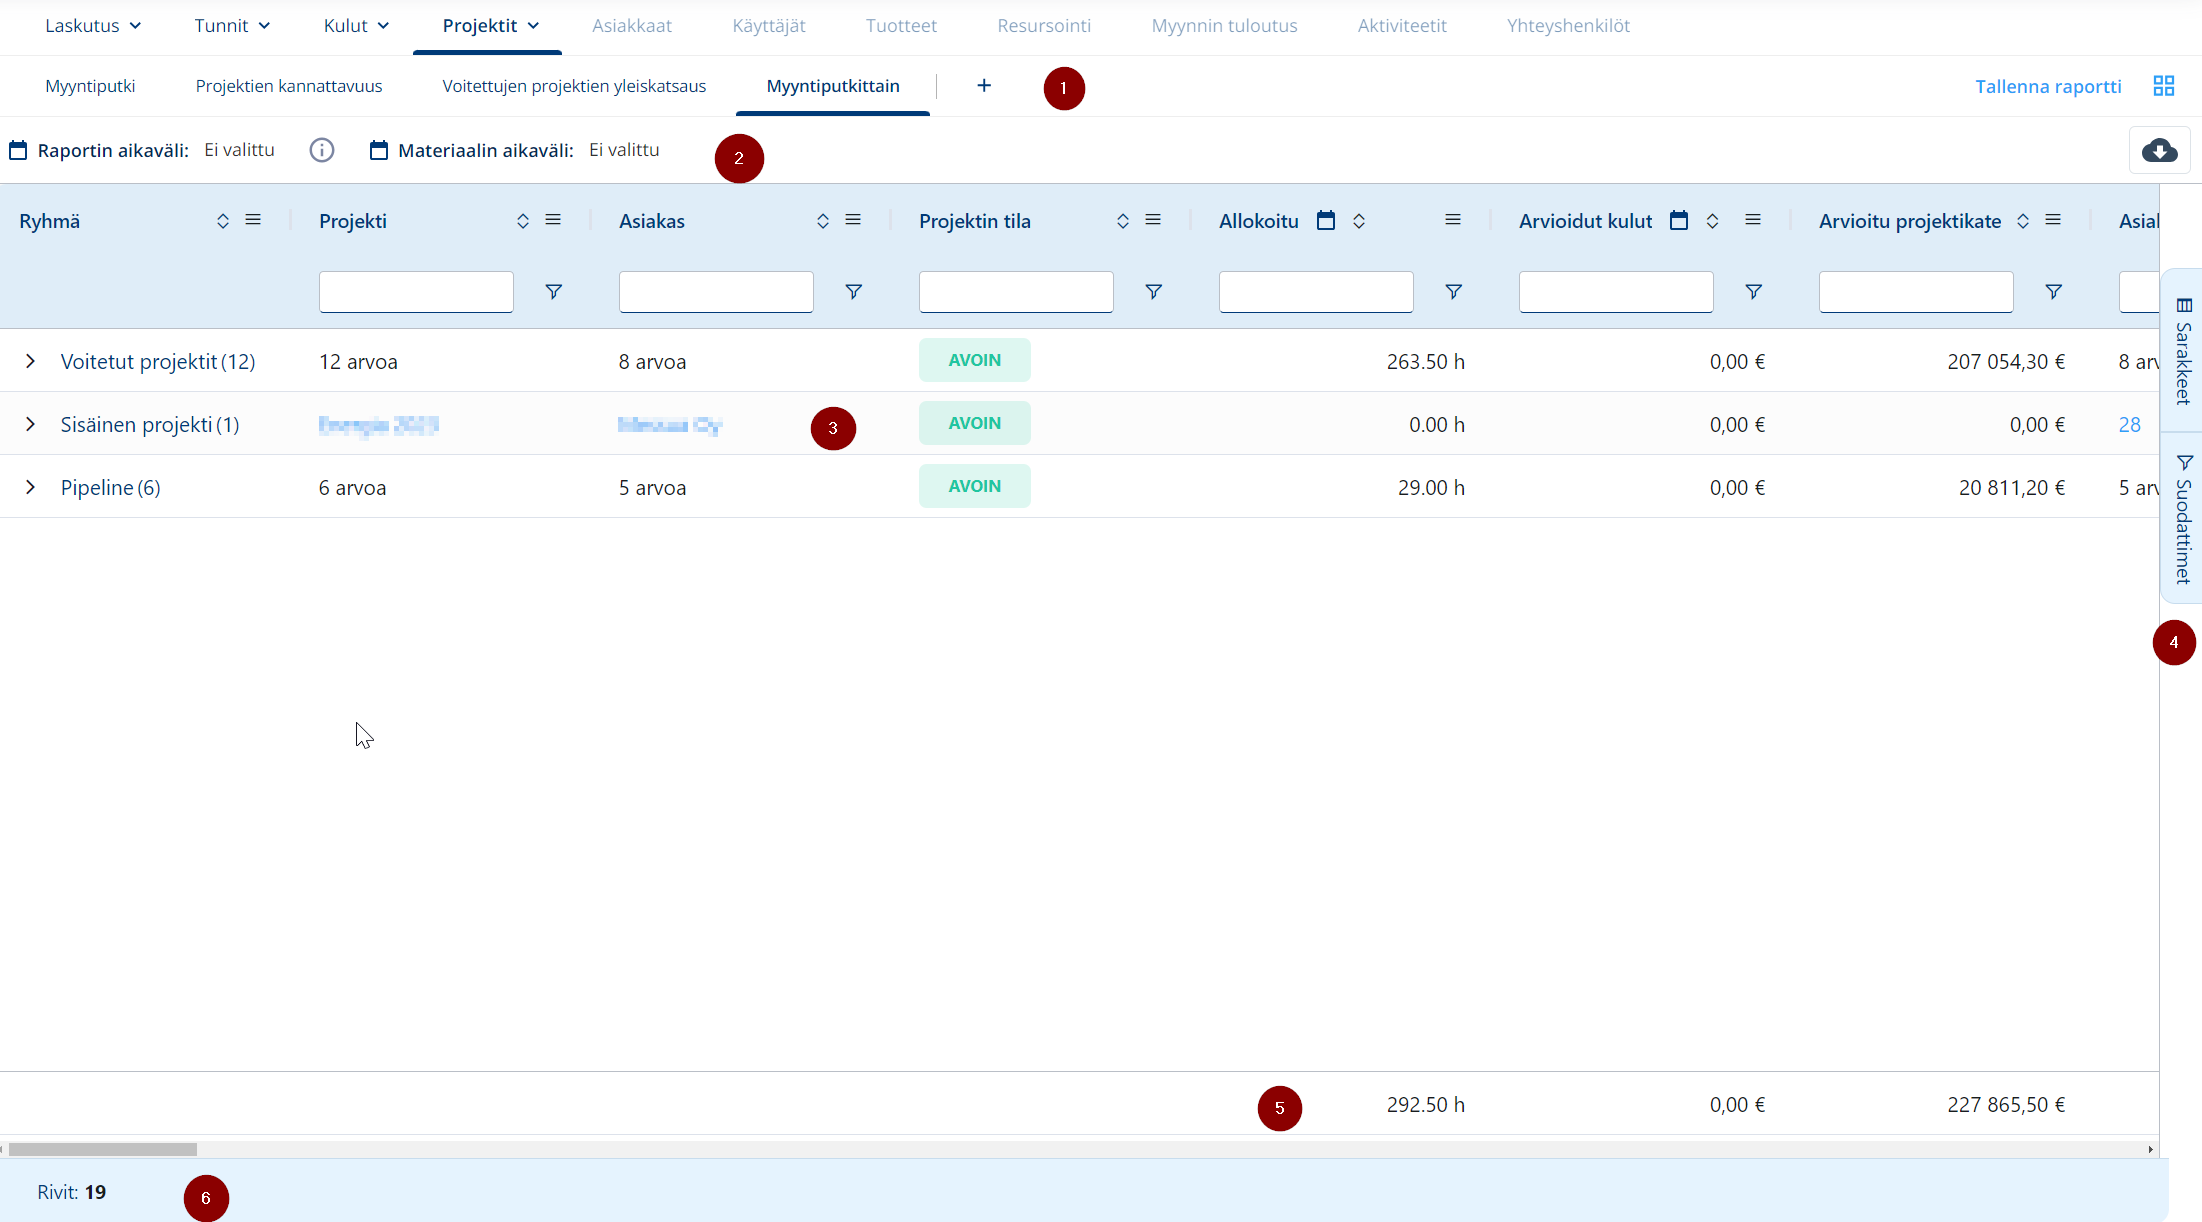Open Projektin tila column menu icon
The height and width of the screenshot is (1222, 2202).
(1153, 220)
